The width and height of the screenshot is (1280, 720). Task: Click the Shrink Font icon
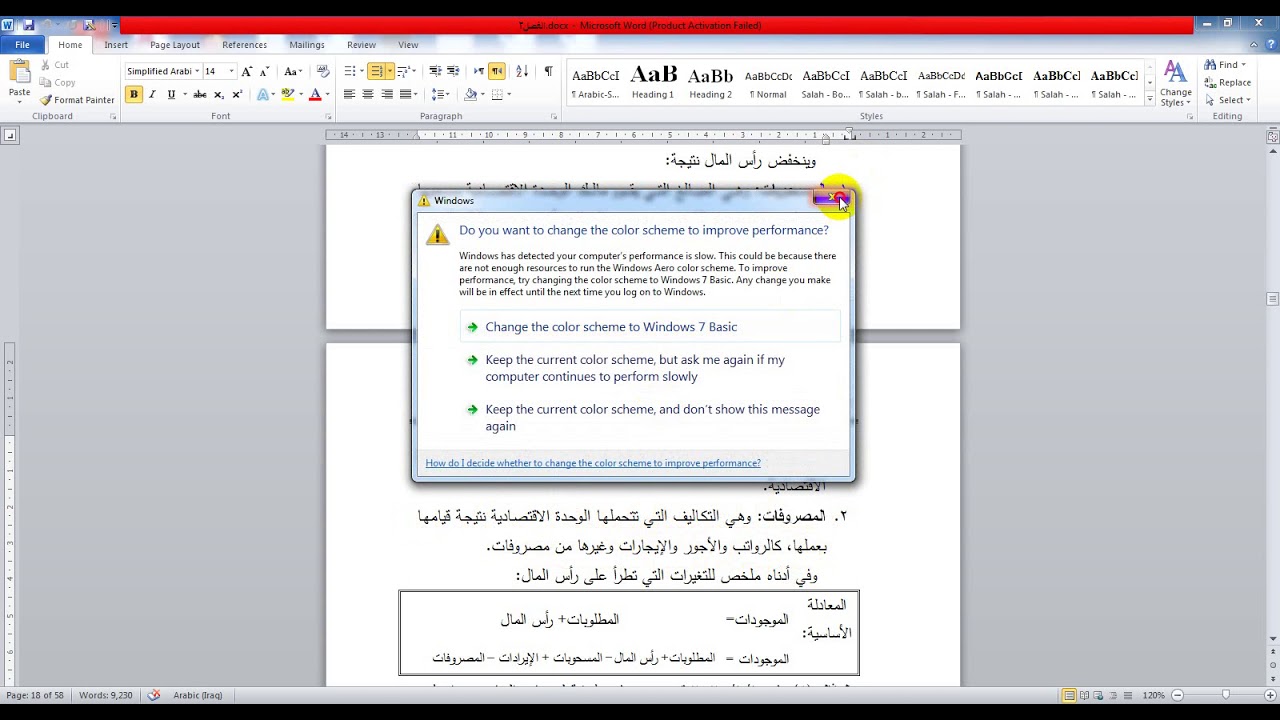[x=264, y=71]
